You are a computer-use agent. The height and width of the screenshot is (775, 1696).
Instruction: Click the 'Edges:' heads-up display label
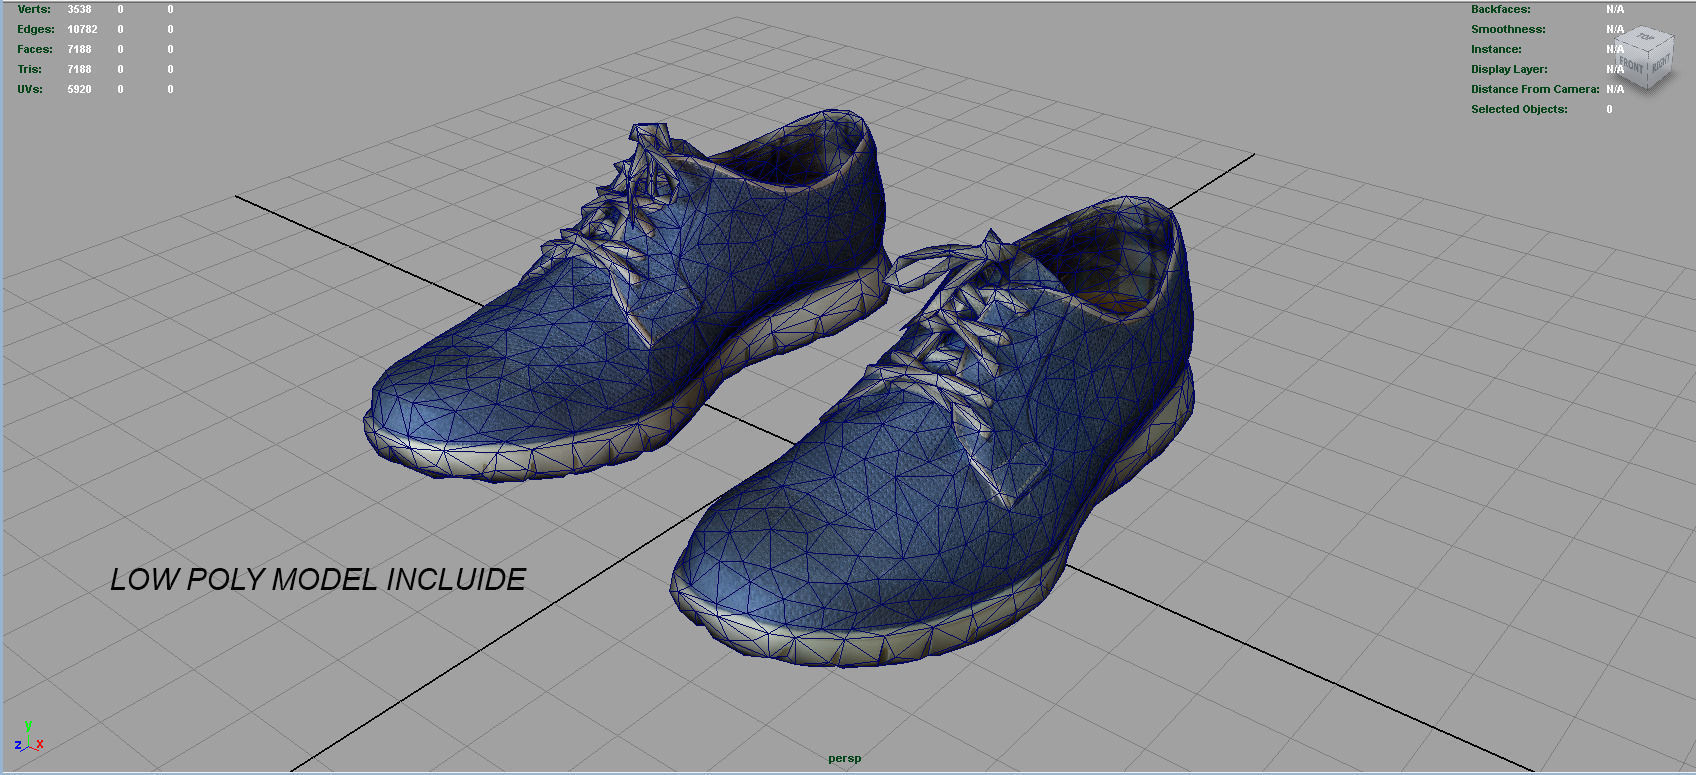(x=36, y=29)
